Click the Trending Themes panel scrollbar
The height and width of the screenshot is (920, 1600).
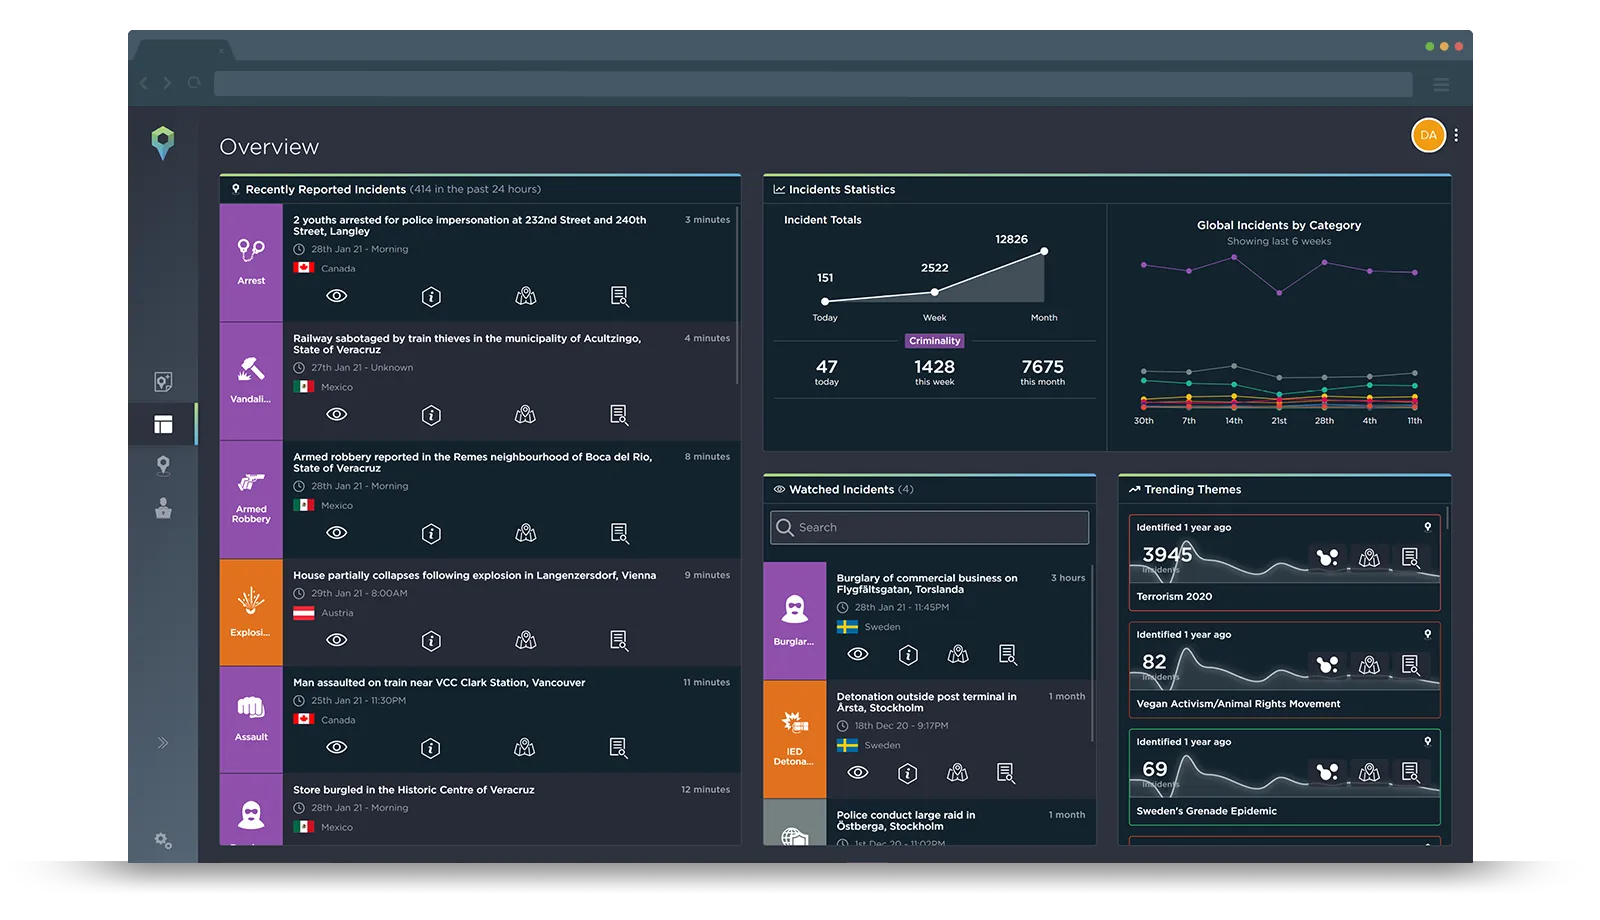1447,518
